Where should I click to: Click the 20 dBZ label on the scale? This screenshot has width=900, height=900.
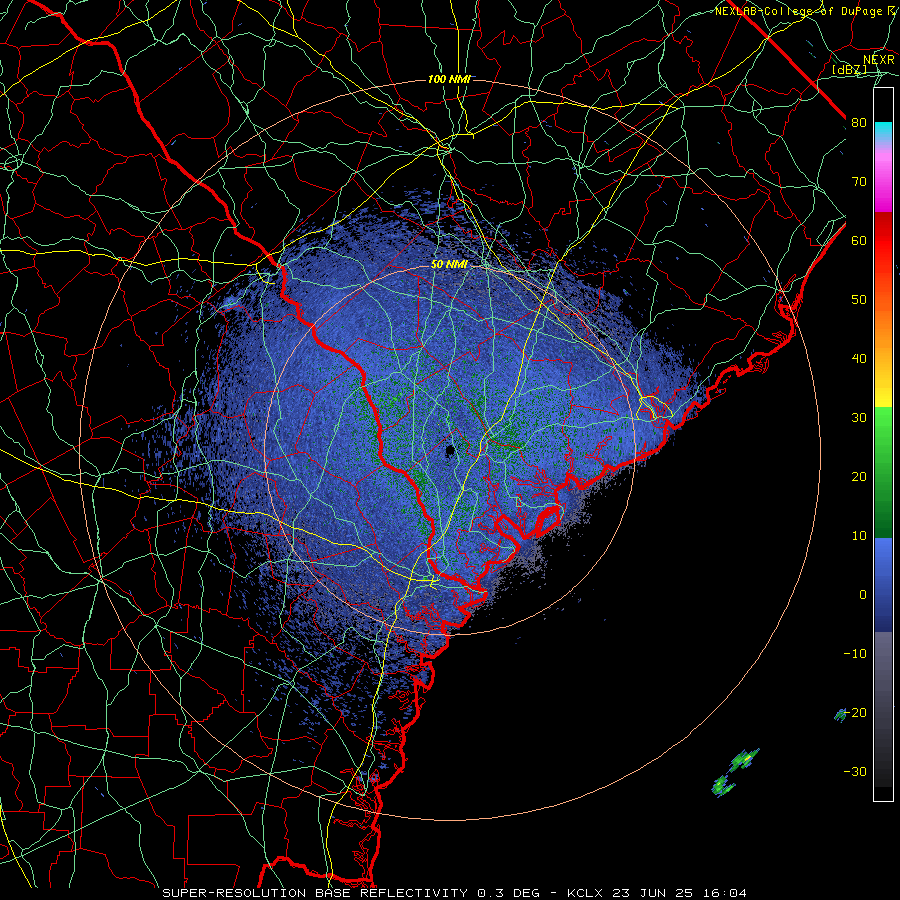(859, 476)
